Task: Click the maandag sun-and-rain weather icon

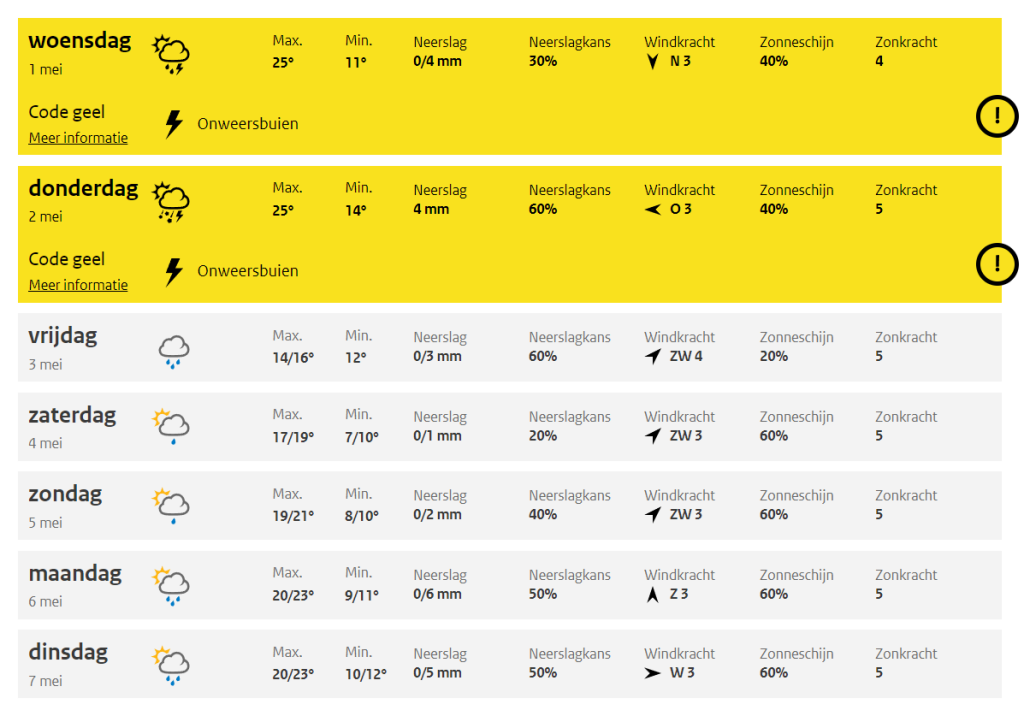Action: [170, 586]
